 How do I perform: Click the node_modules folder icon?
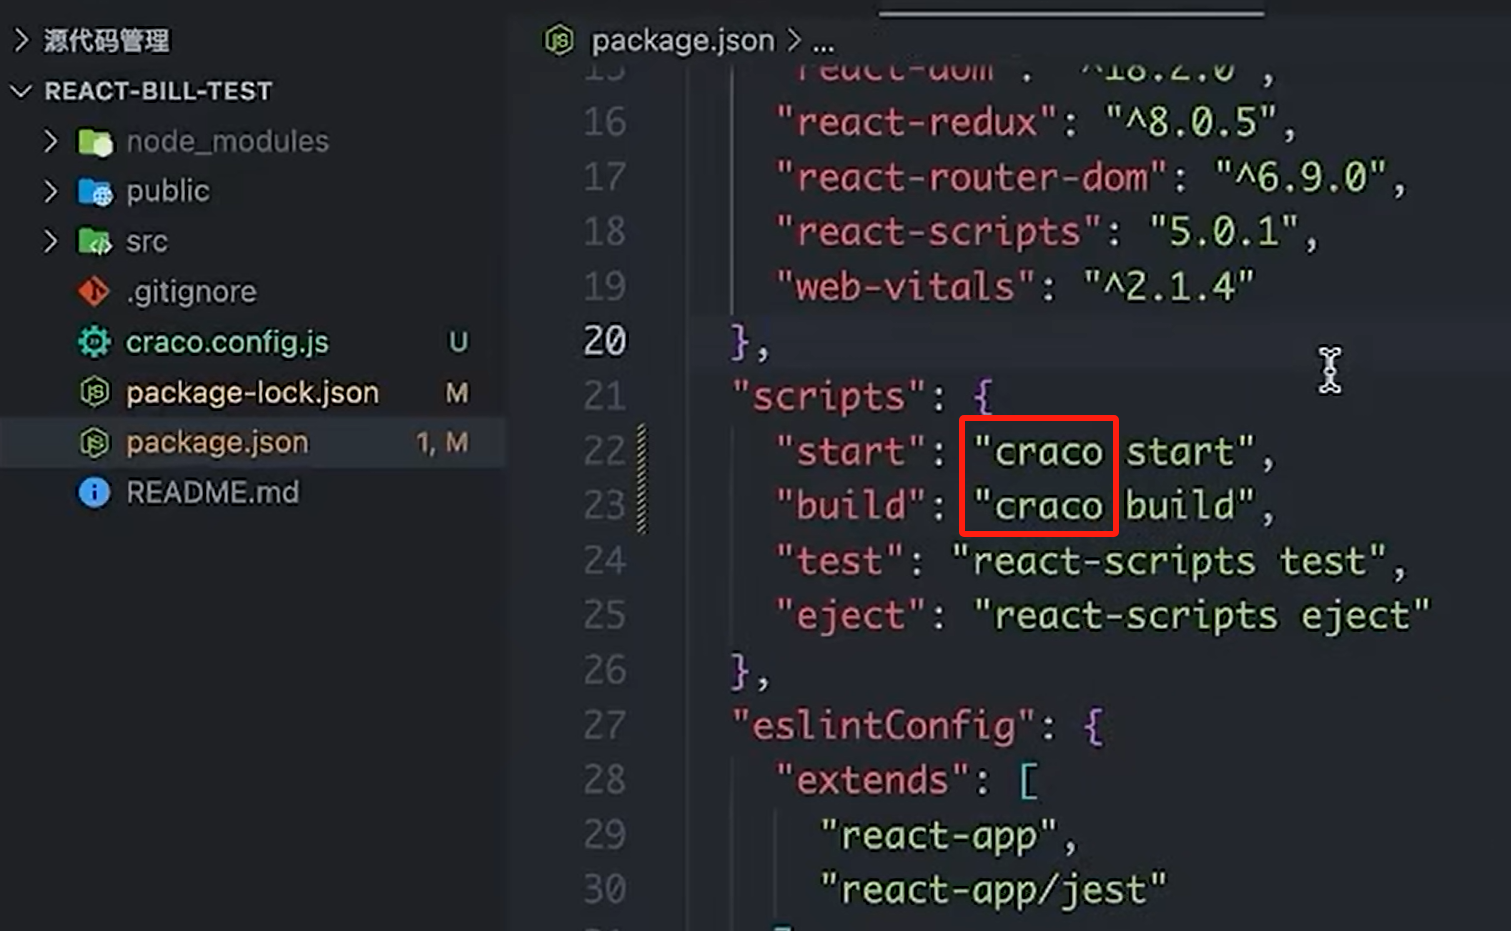click(95, 141)
